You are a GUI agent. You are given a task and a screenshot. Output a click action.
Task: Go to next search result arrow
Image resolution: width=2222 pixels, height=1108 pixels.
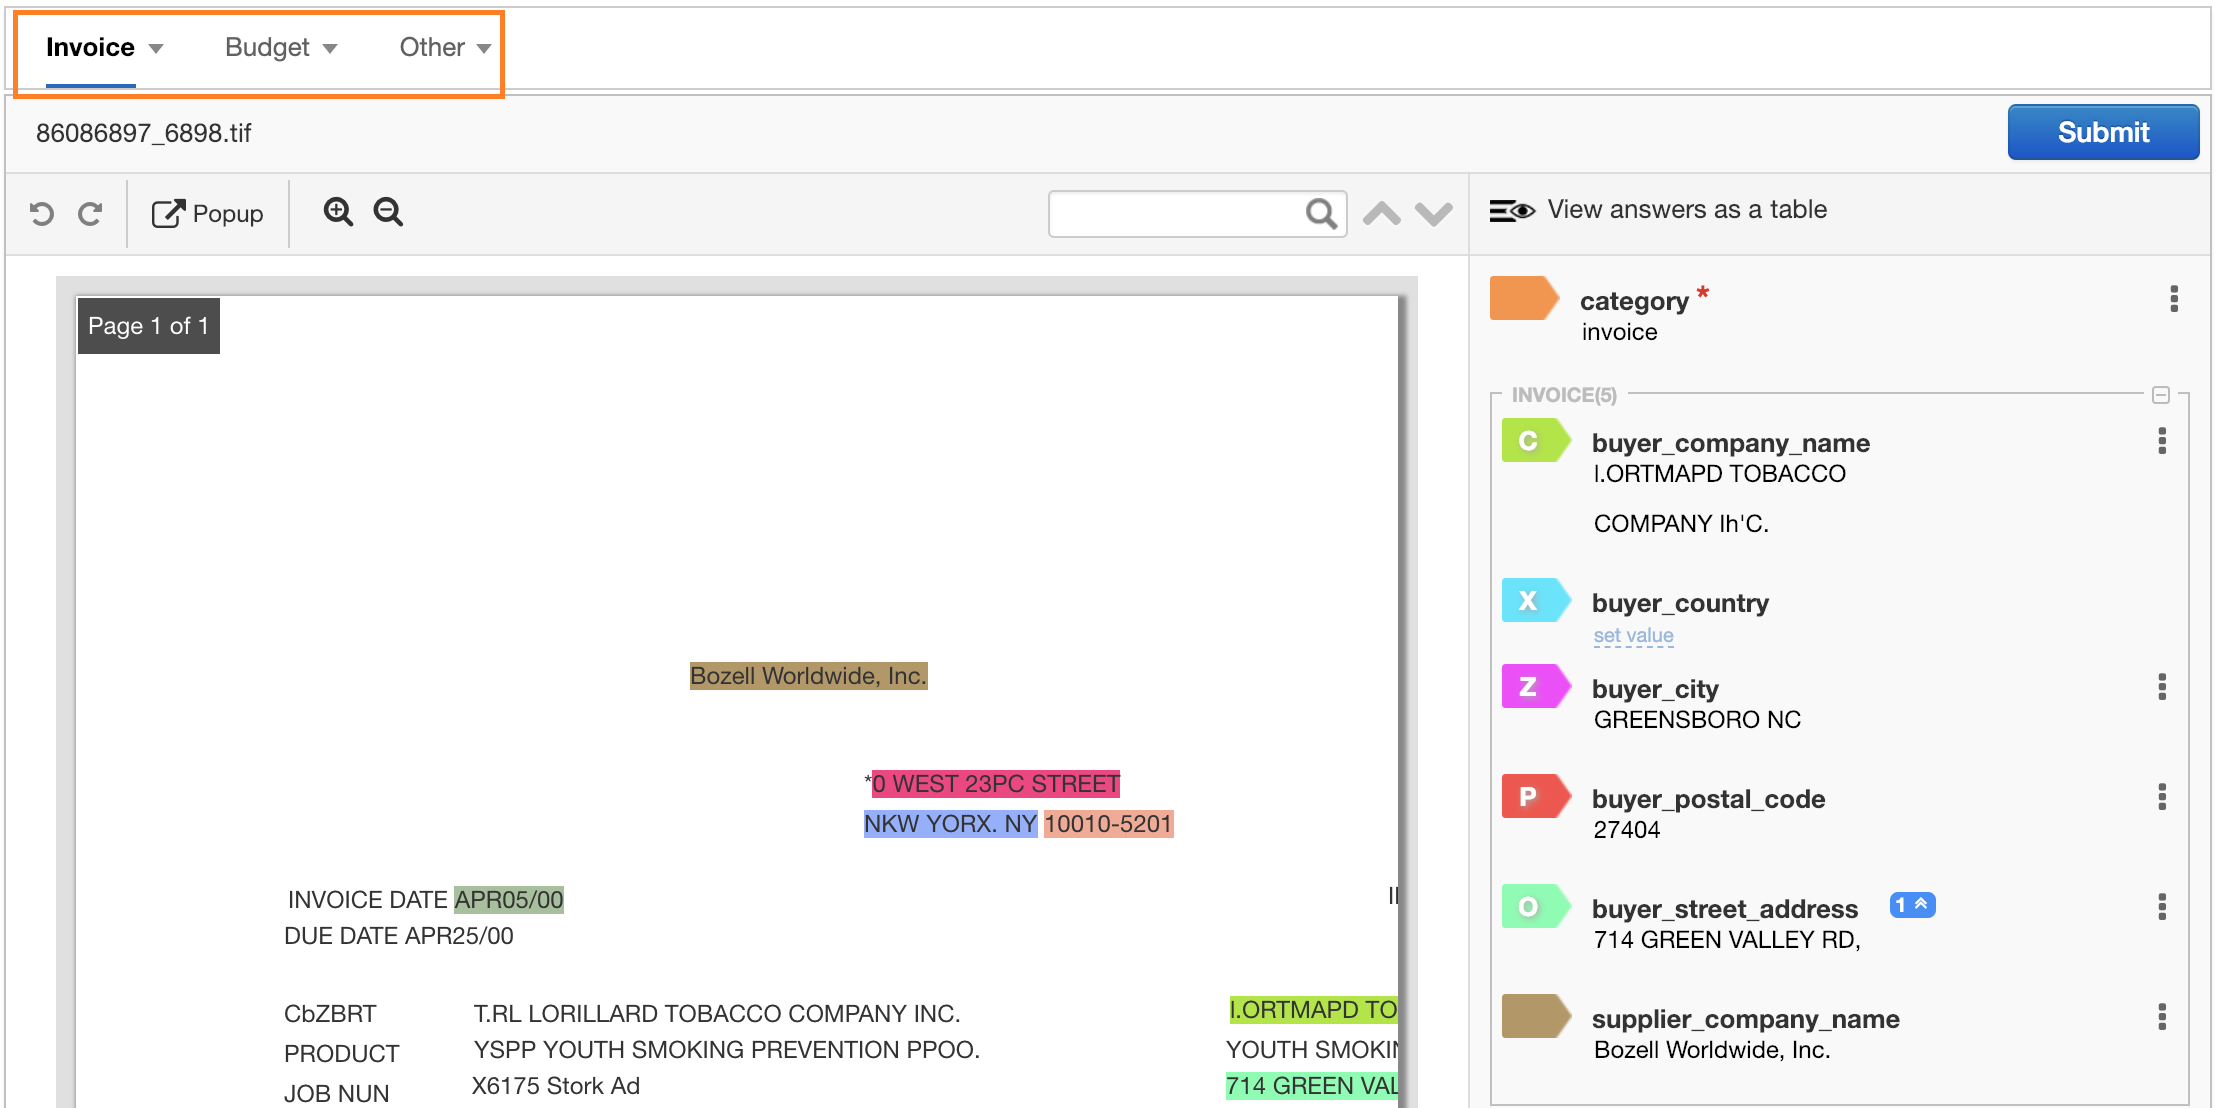[x=1434, y=213]
